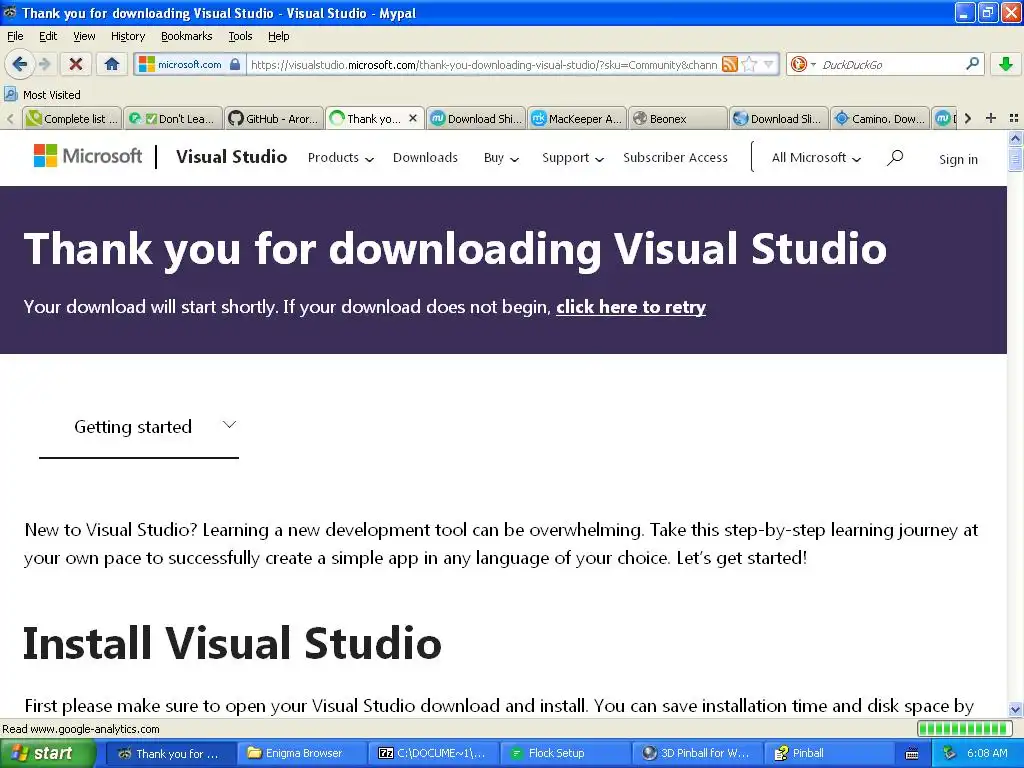Switch to the 'Don't Lea...' tab
This screenshot has height=768, width=1024.
click(173, 118)
